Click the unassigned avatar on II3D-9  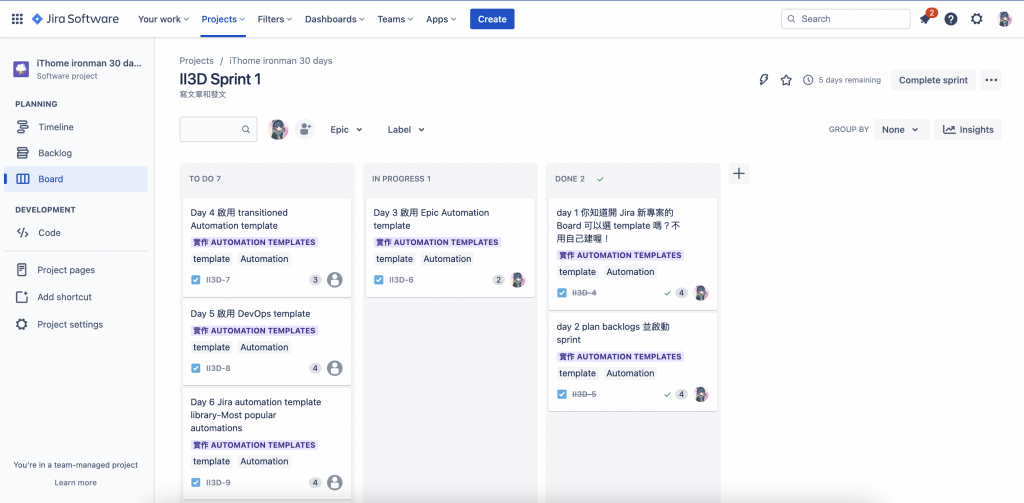(x=334, y=483)
